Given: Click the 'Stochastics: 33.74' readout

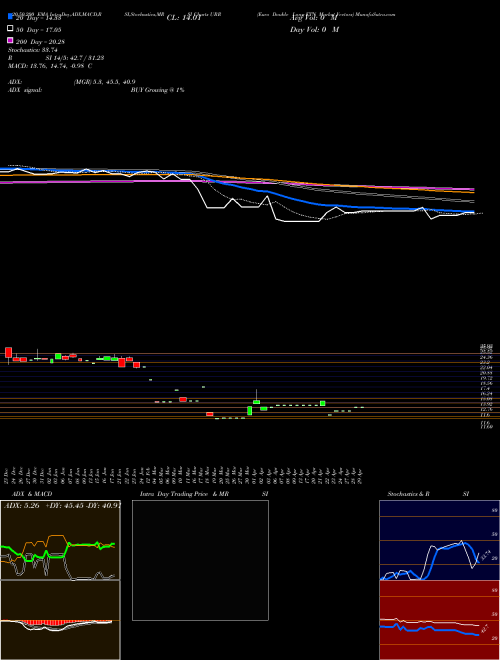Looking at the screenshot, I should [32, 50].
